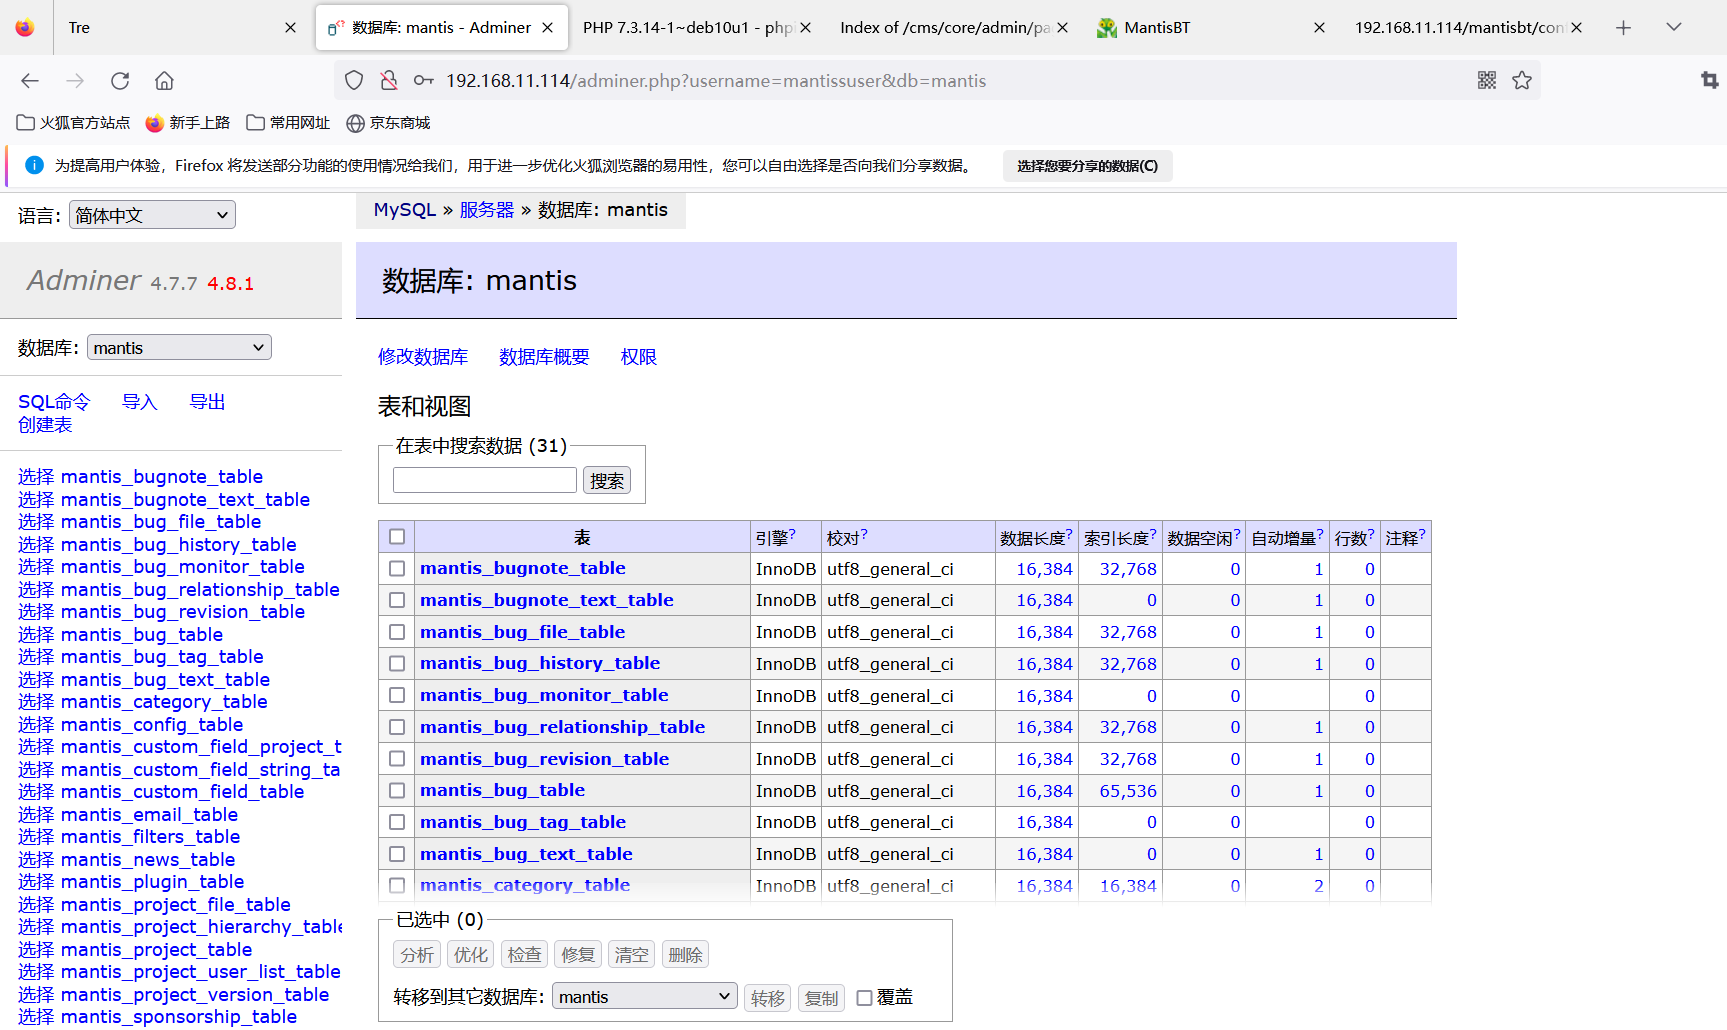Screen dimensions: 1727x1030
Task: Click the 服务器 breadcrumb link
Action: point(487,210)
